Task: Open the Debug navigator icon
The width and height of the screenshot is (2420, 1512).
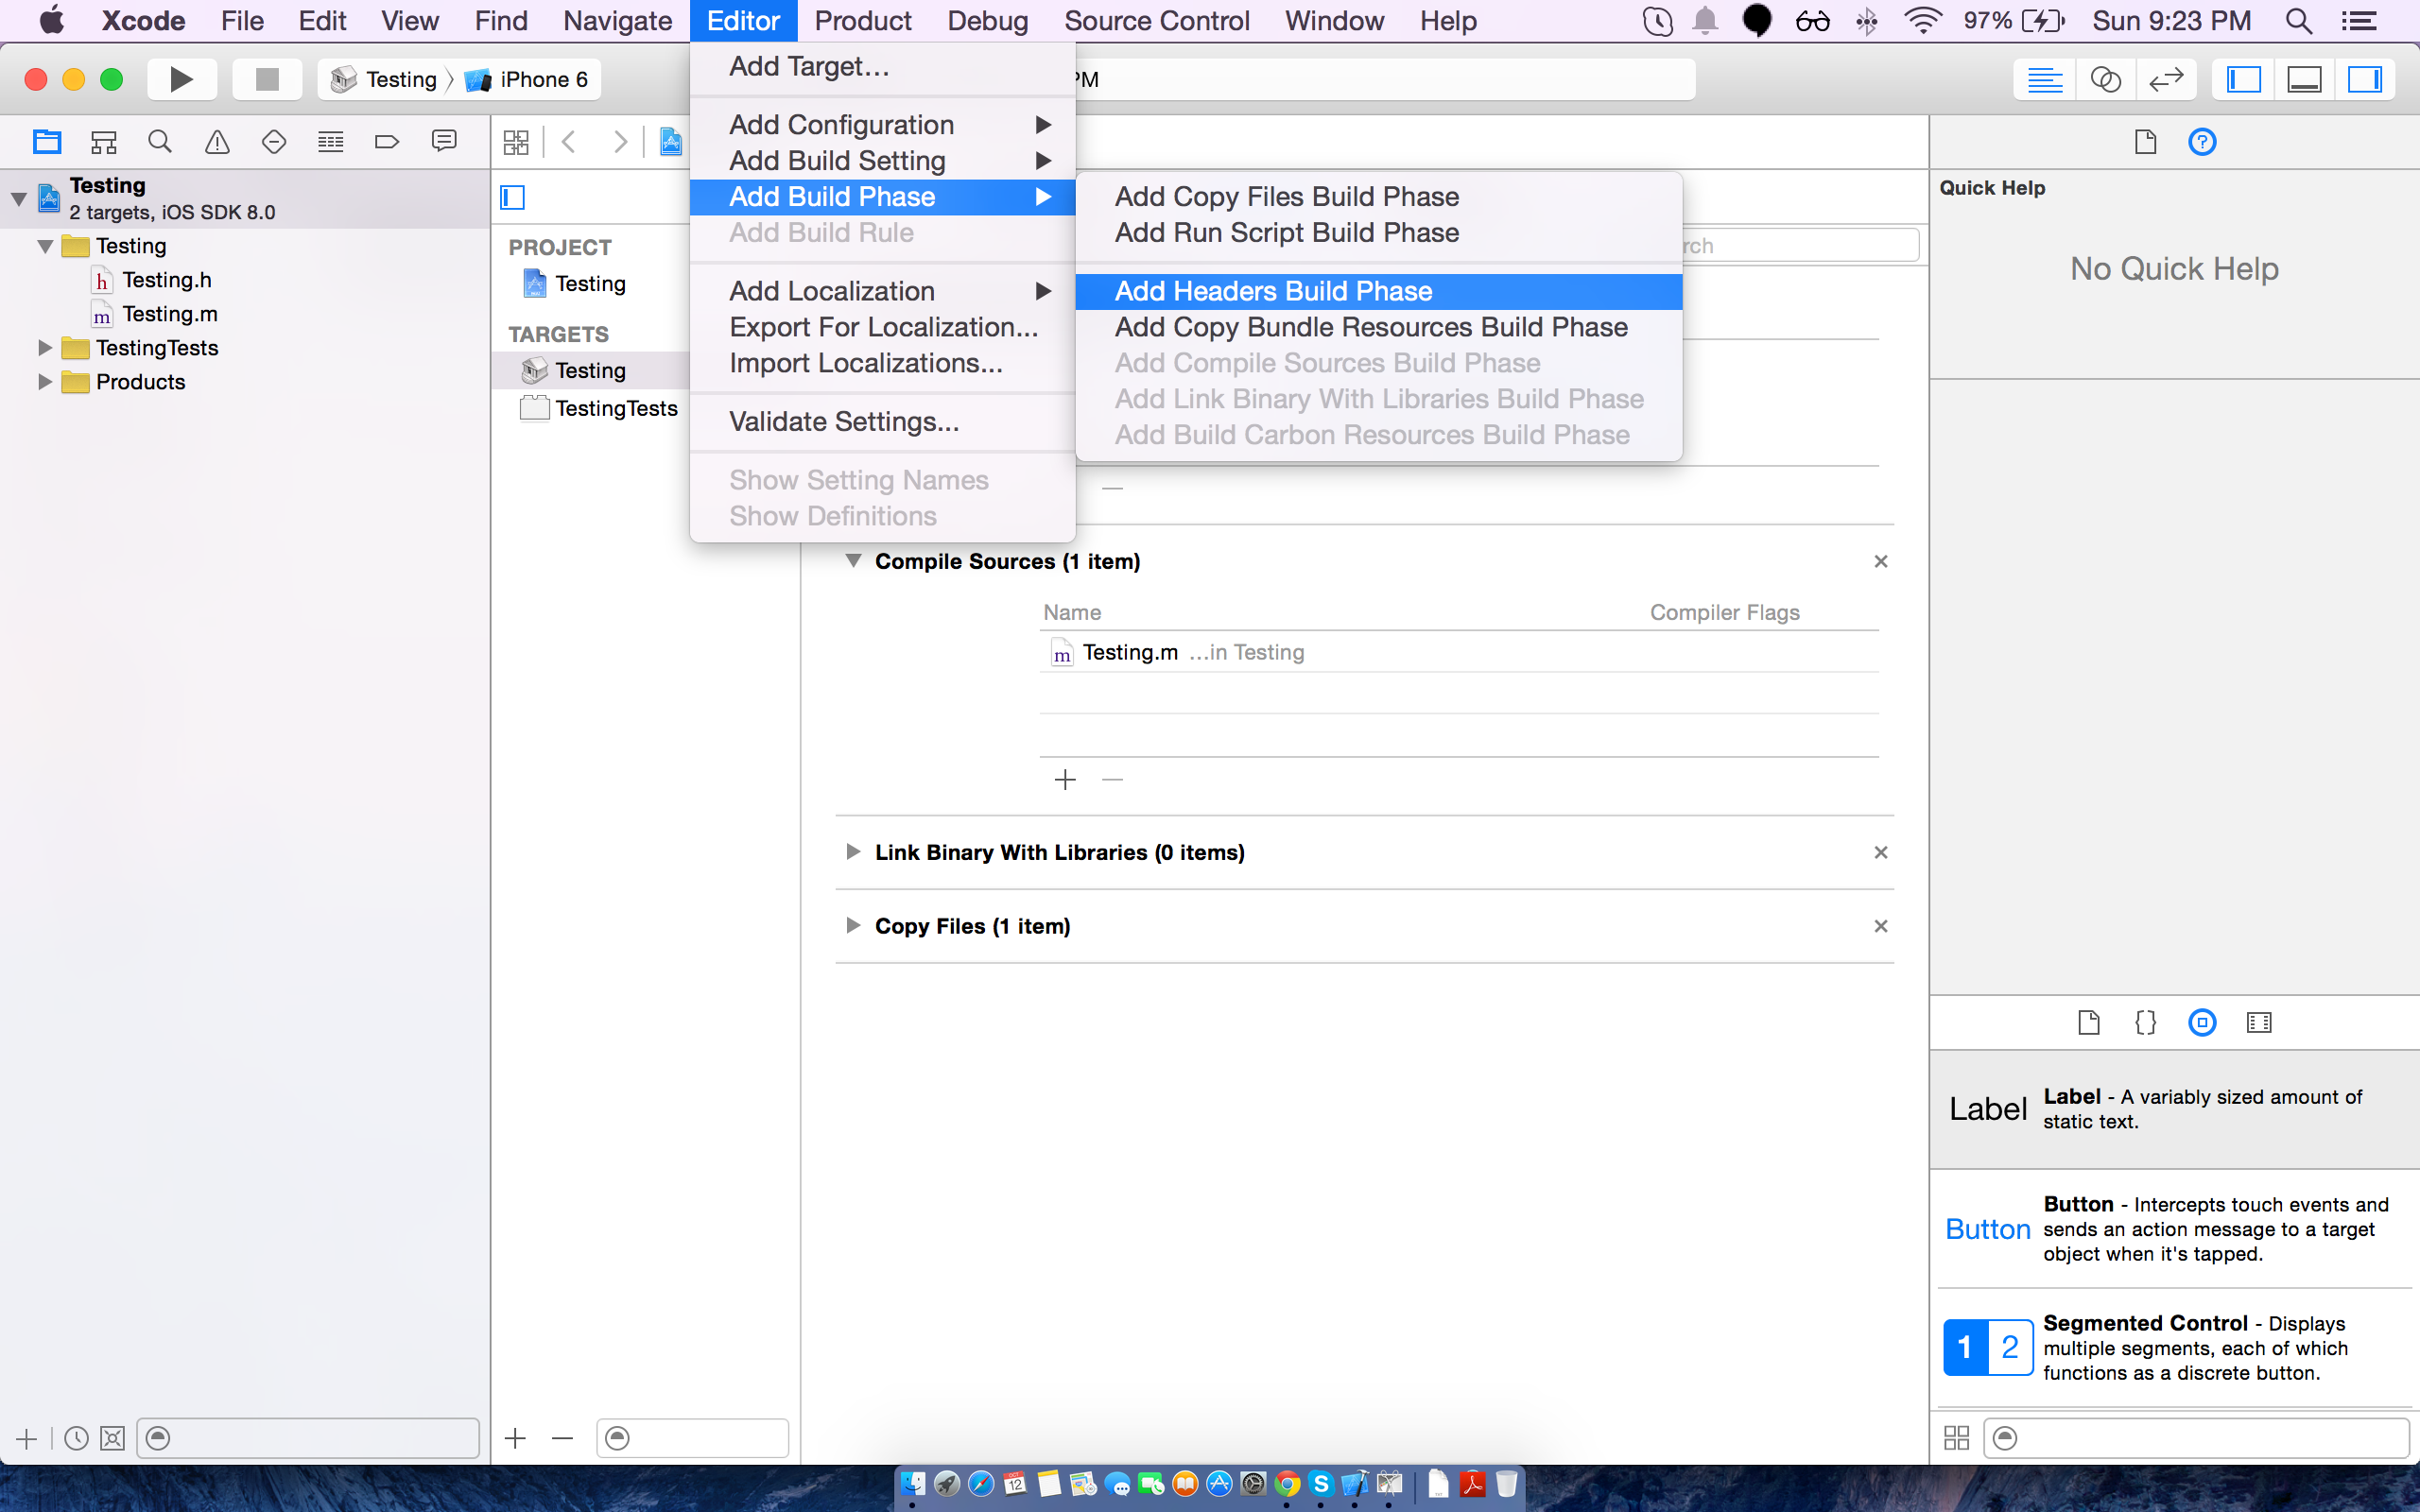Action: (x=330, y=142)
